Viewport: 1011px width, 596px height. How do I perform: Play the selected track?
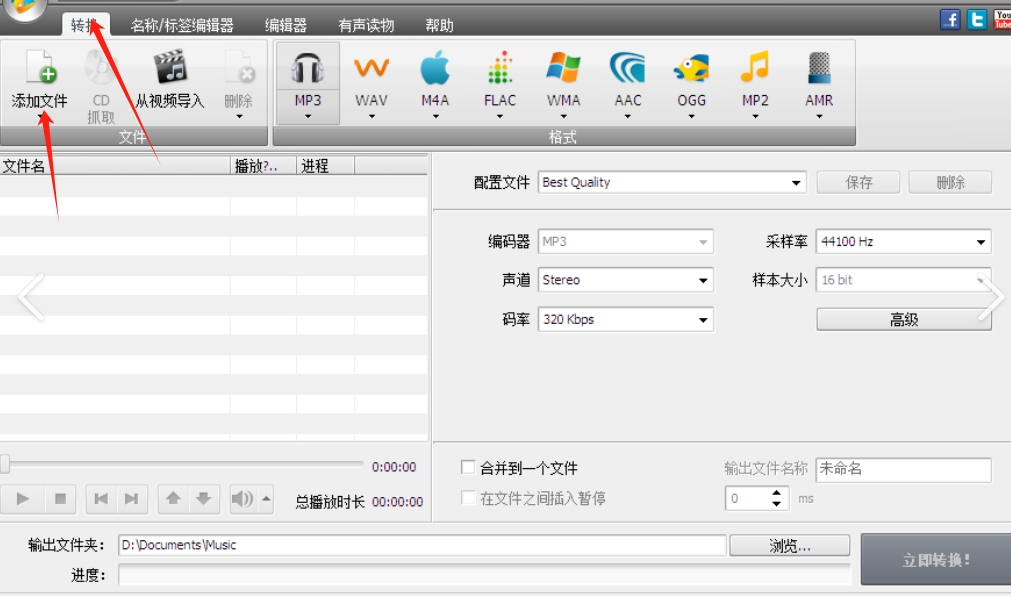point(23,499)
